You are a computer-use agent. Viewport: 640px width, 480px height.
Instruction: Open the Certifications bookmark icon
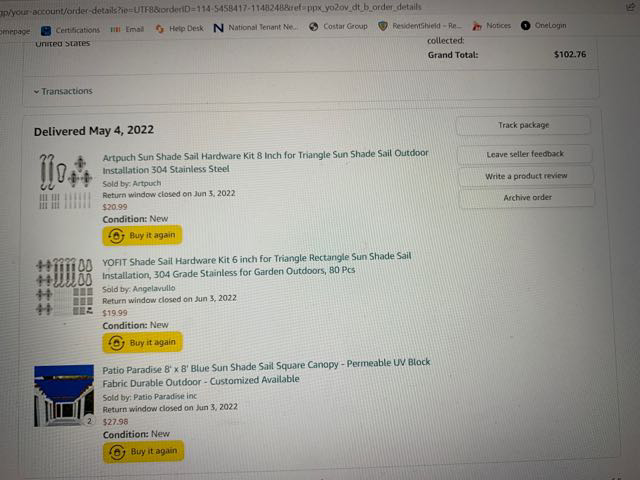(x=46, y=31)
